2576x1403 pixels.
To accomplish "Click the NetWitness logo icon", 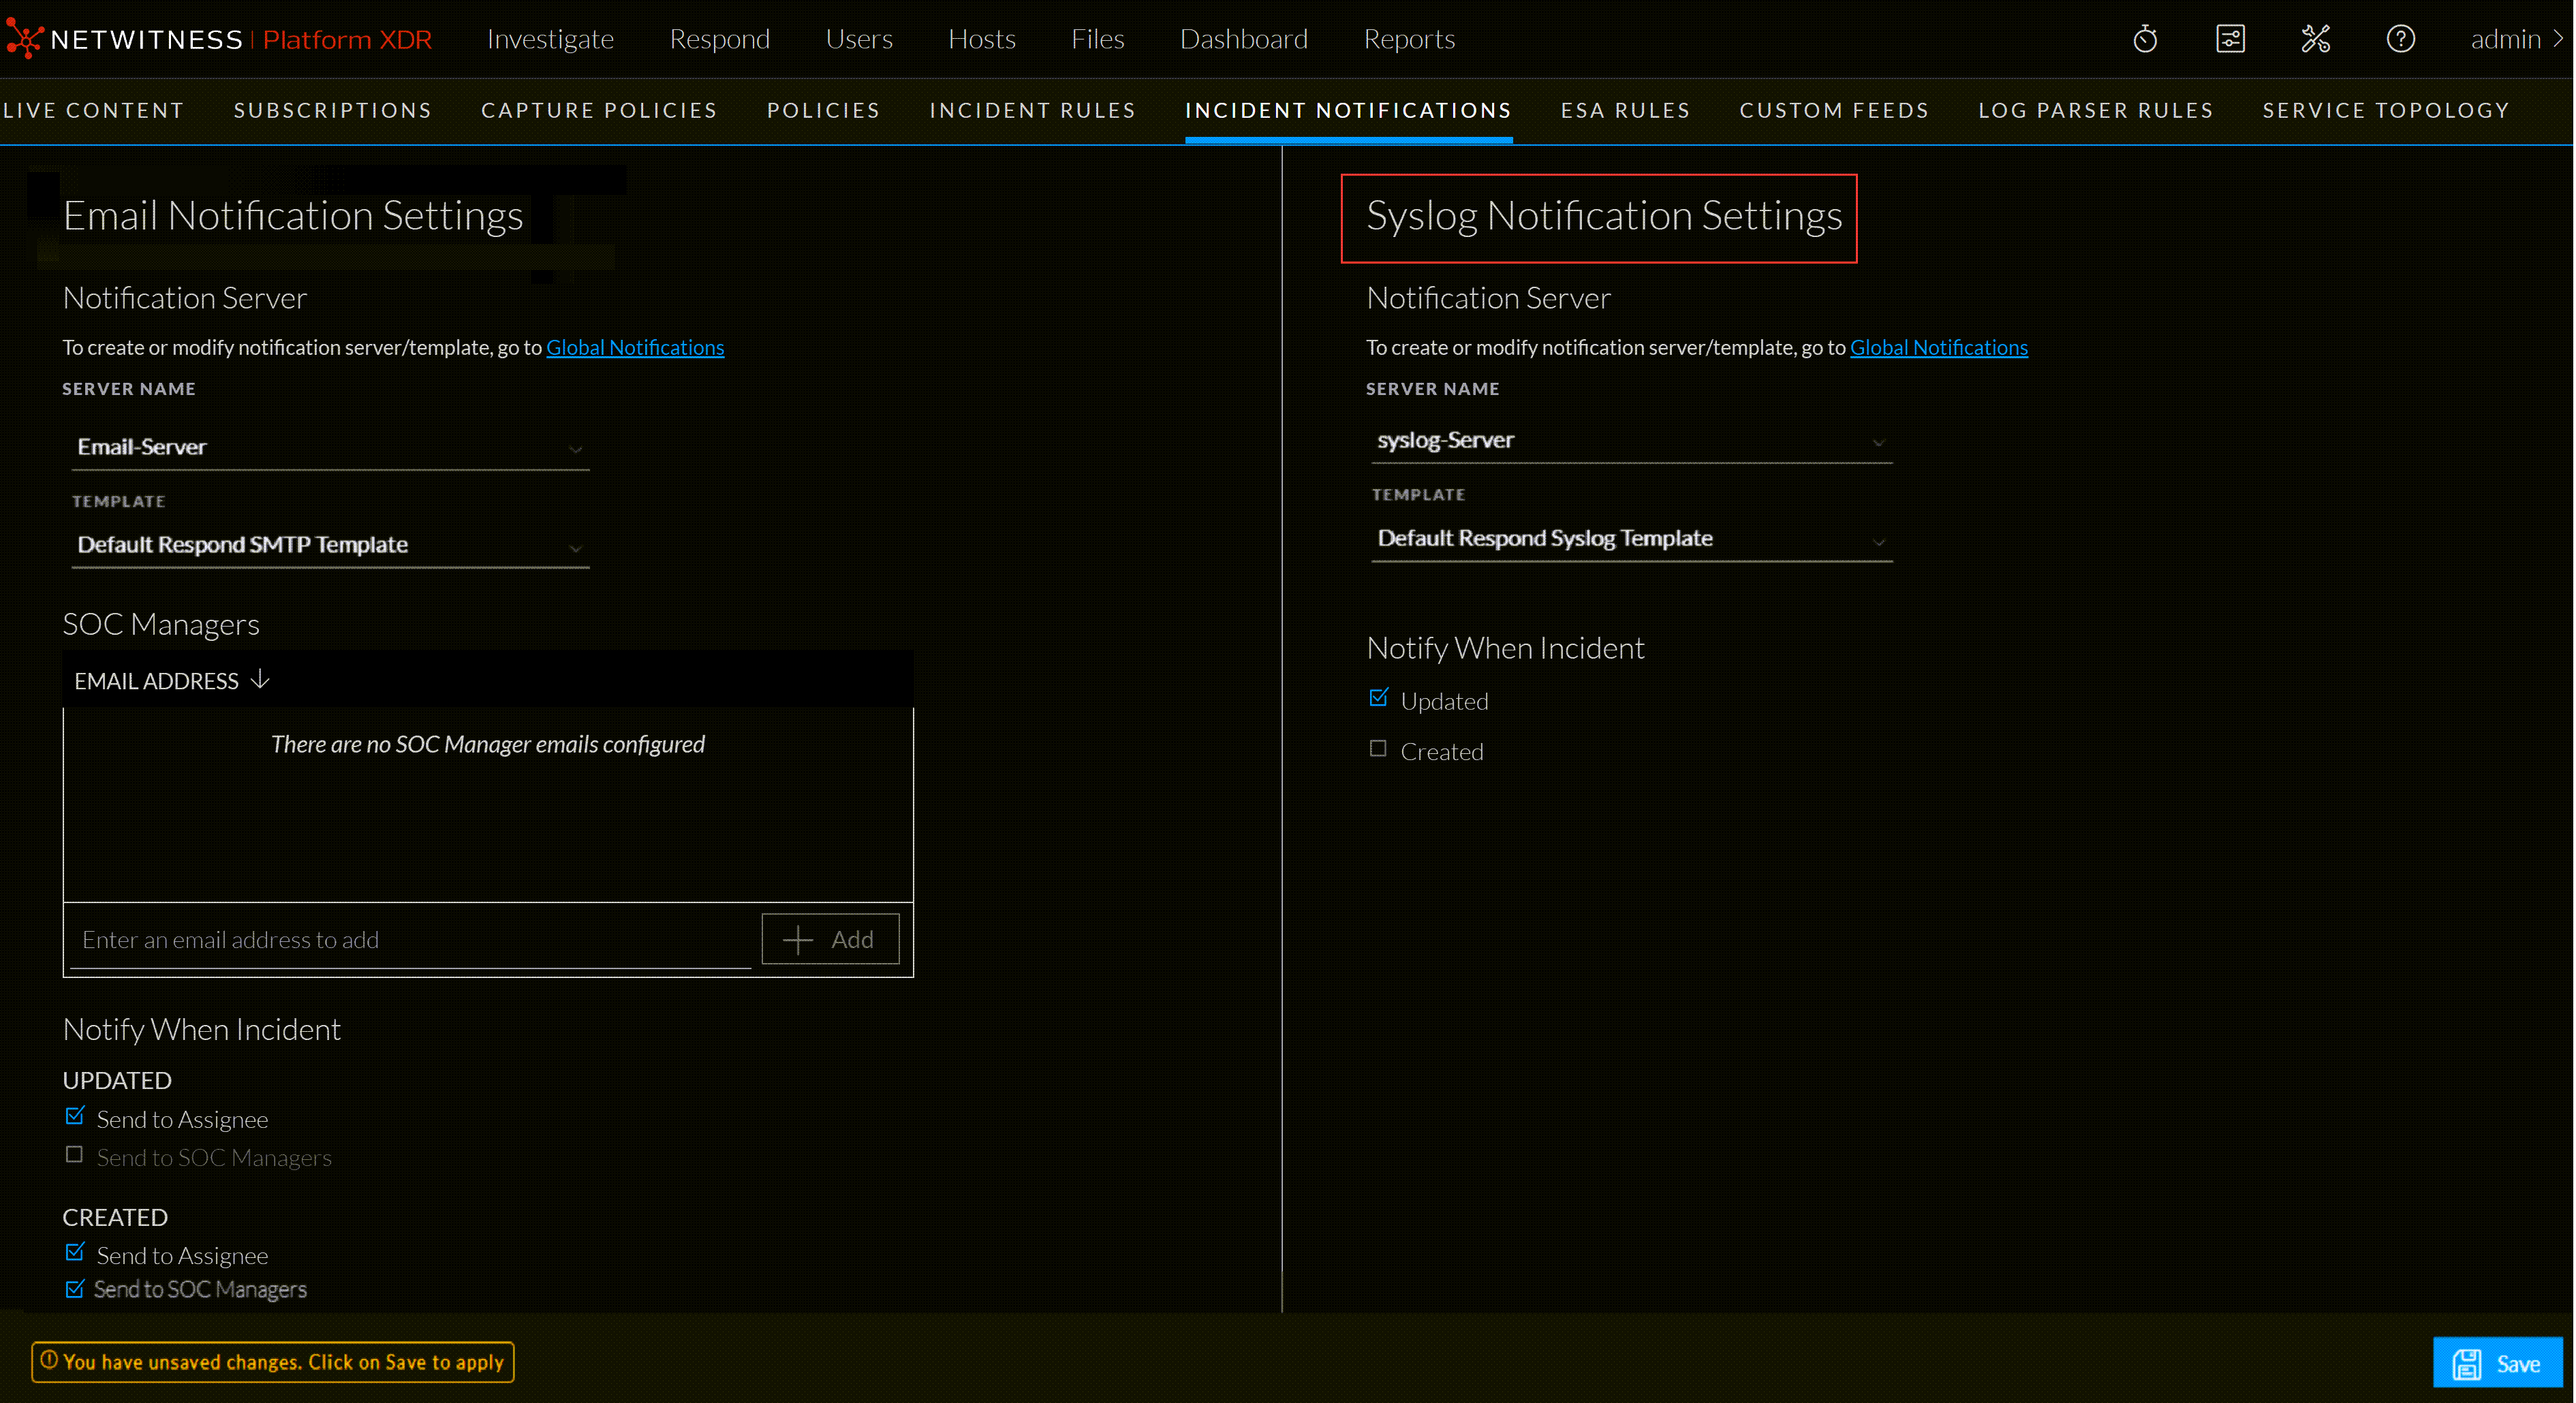I will click(x=24, y=39).
